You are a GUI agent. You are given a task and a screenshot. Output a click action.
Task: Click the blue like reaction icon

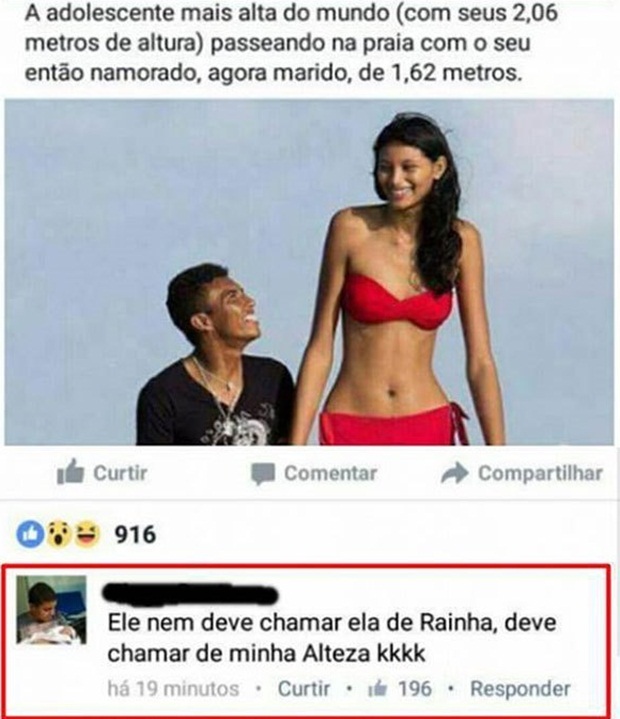tap(30, 534)
